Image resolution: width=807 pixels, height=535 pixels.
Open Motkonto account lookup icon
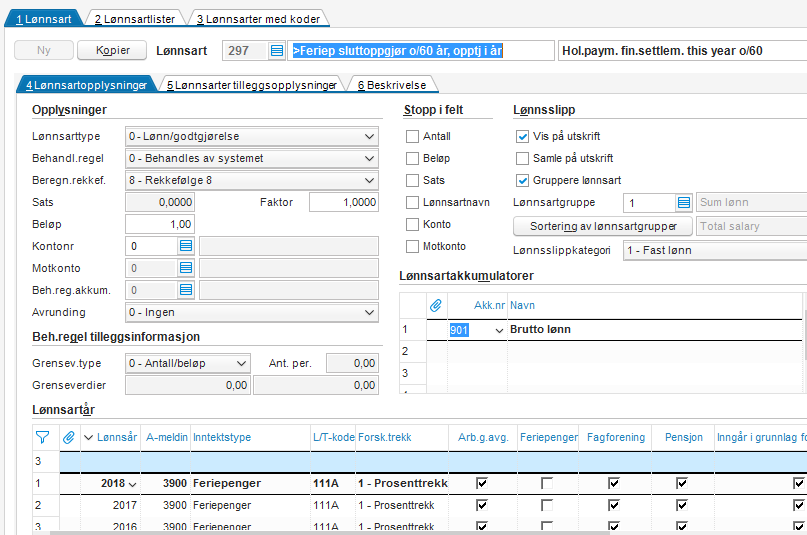coord(186,268)
